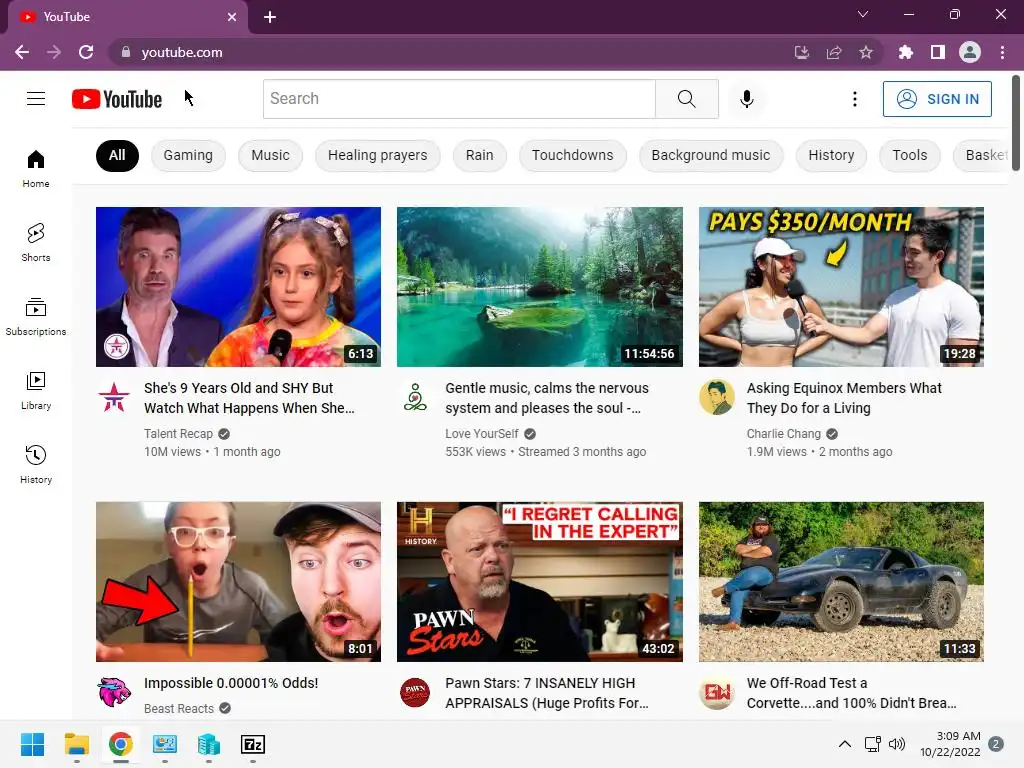Select the Gaming filter chip
This screenshot has height=768, width=1024.
coord(188,155)
